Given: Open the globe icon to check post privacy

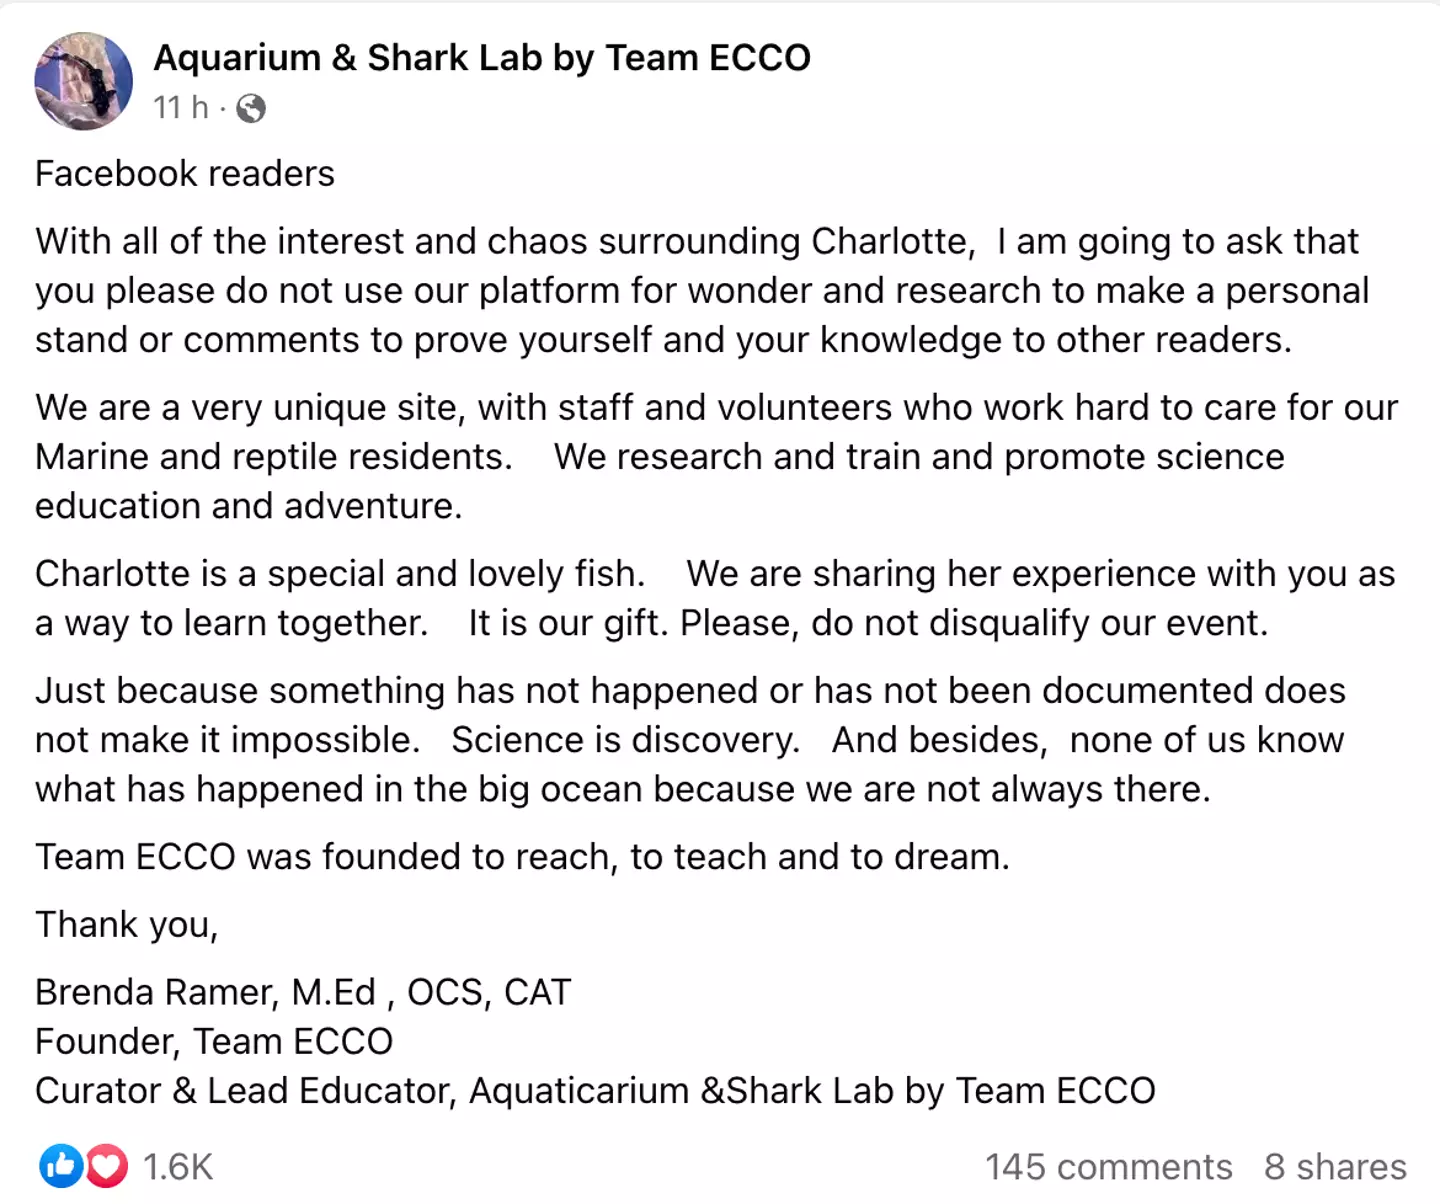Looking at the screenshot, I should pyautogui.click(x=253, y=106).
